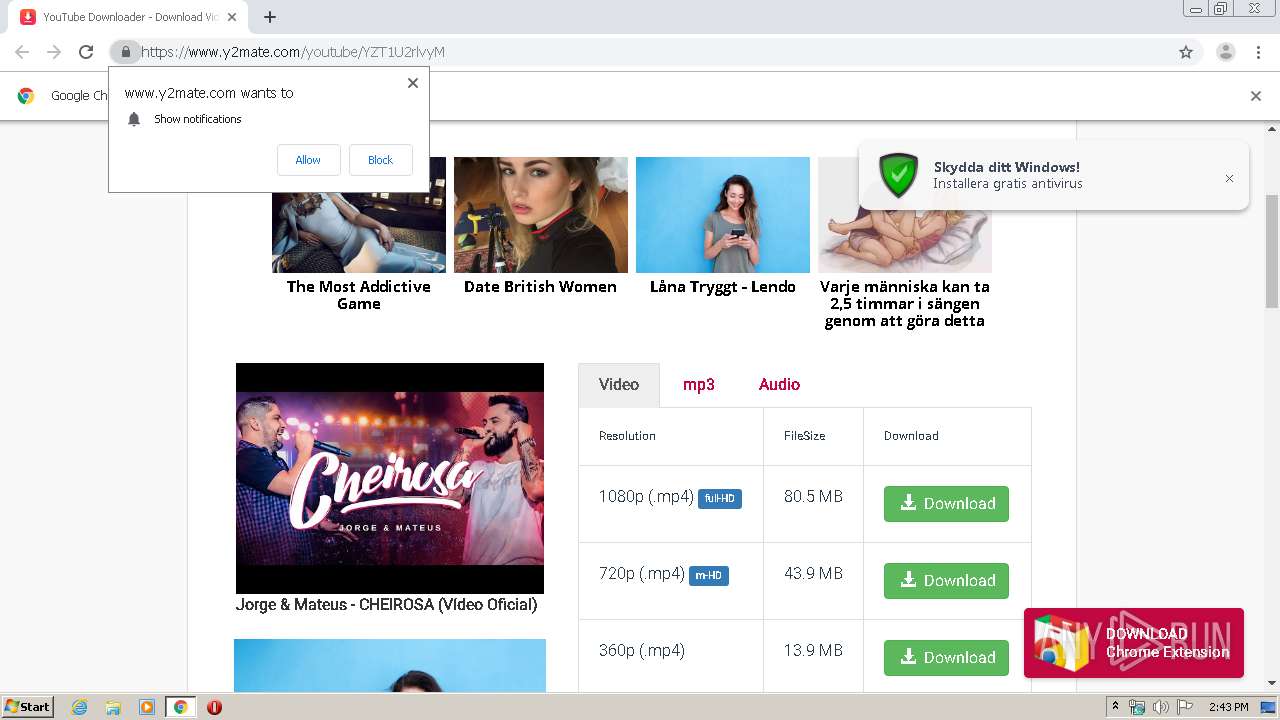Close the YouTube Downloader tab
The height and width of the screenshot is (720, 1280).
click(232, 17)
